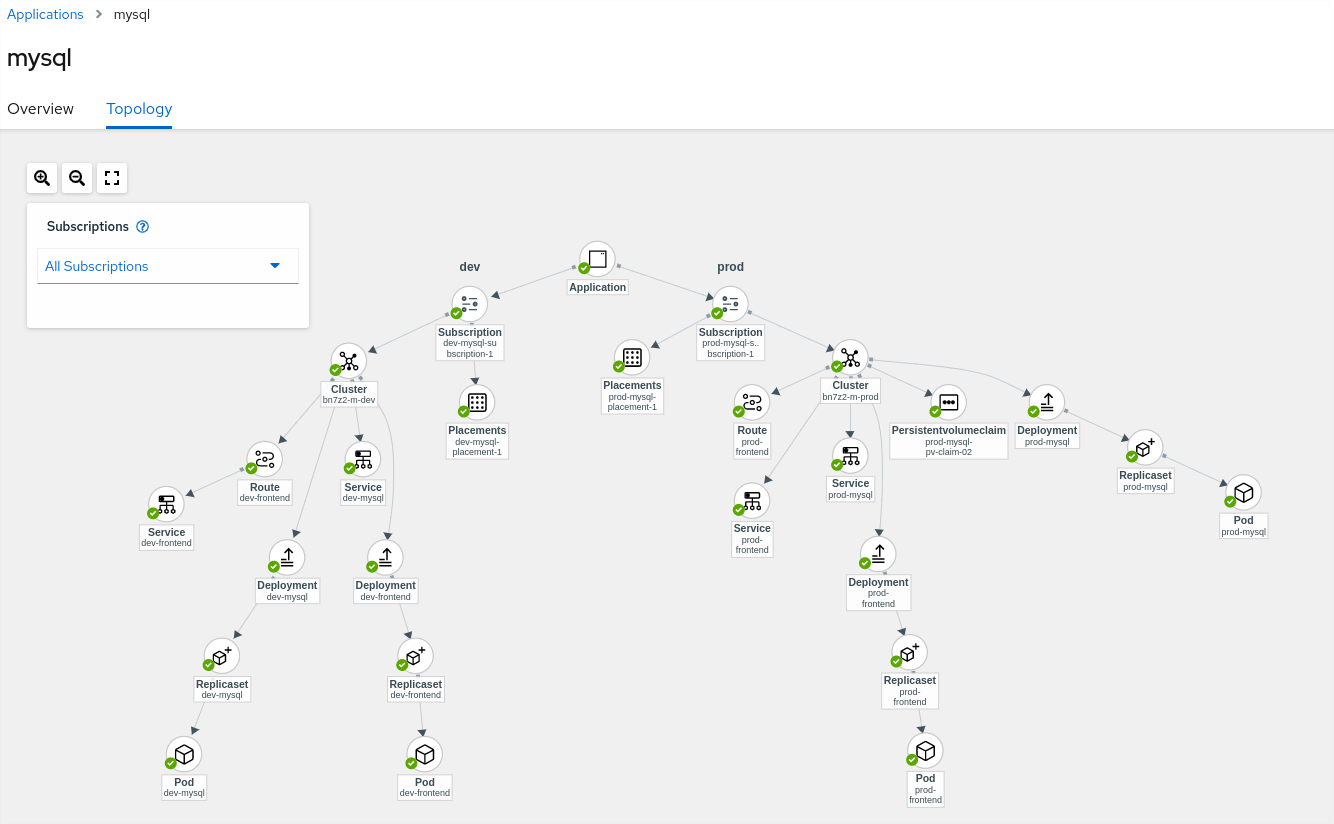Select the dev-mysql-subscription-1 Subscription node
Screen dimensions: 1334x824
(470, 304)
